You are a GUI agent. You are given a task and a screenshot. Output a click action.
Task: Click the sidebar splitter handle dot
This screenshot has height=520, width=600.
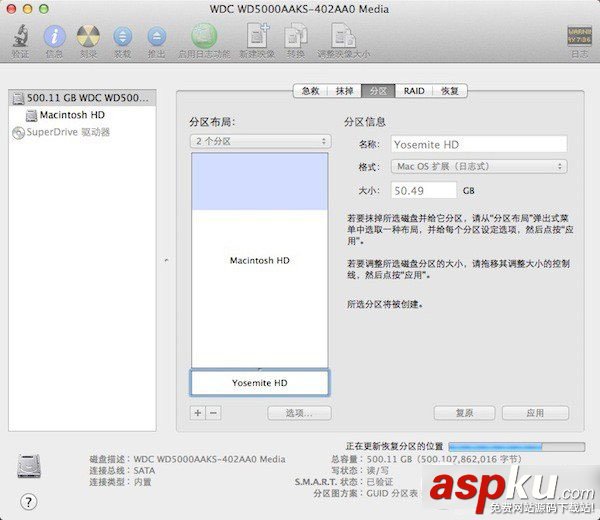tap(166, 260)
